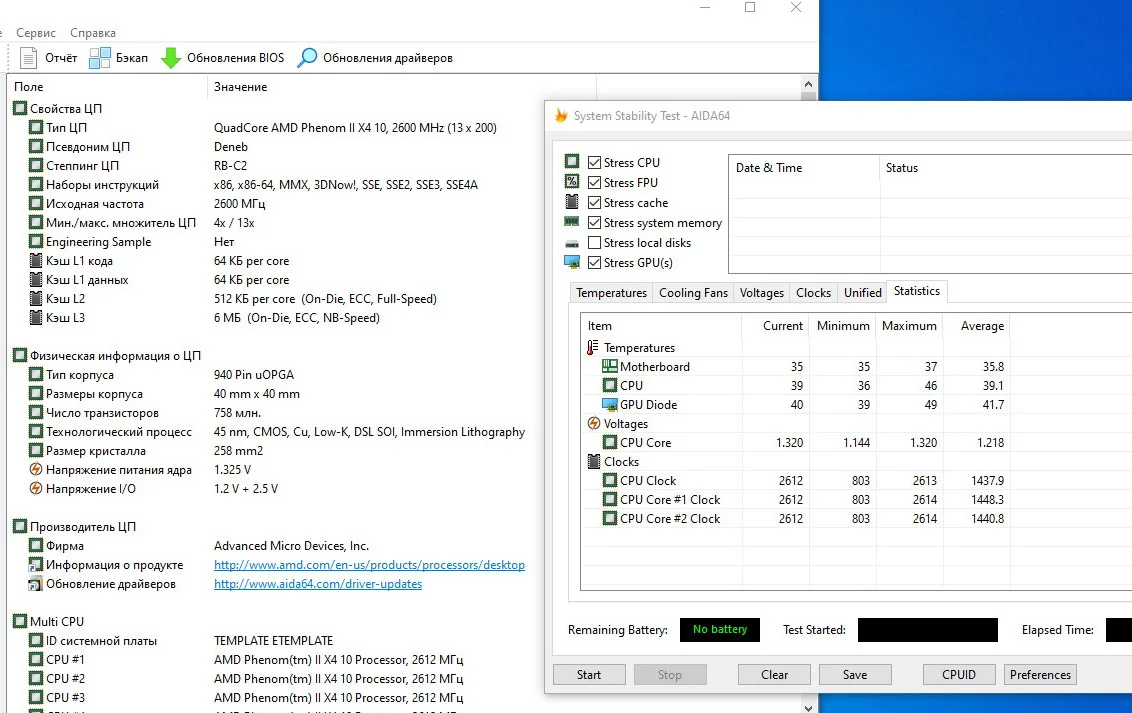This screenshot has width=1132, height=713.
Task: Open the Preferences button
Action: click(x=1040, y=675)
